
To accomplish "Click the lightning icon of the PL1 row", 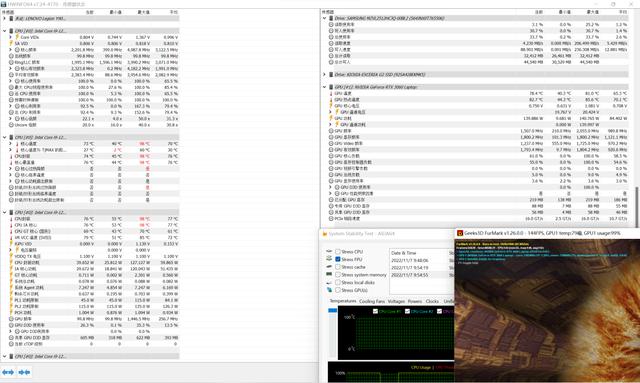I will [x=11, y=300].
